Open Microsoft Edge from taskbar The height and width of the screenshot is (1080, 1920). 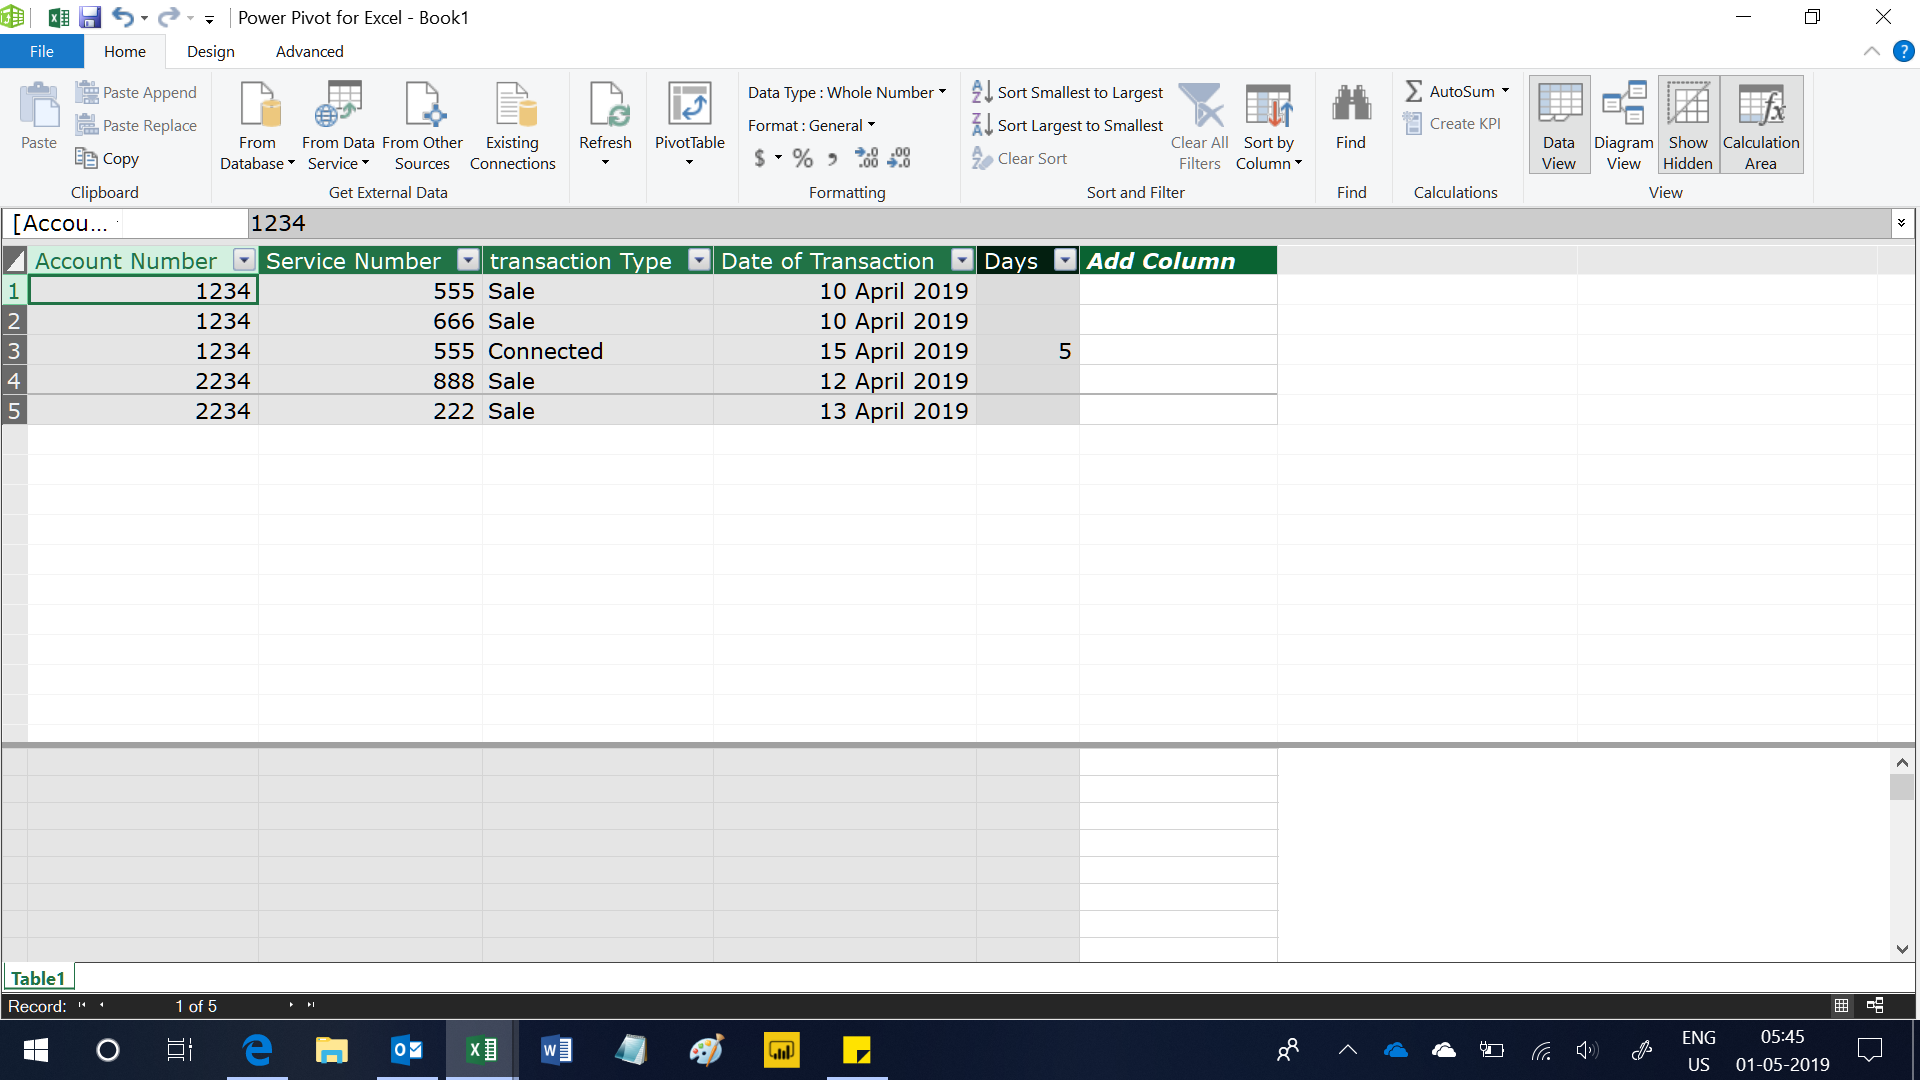coord(257,1050)
